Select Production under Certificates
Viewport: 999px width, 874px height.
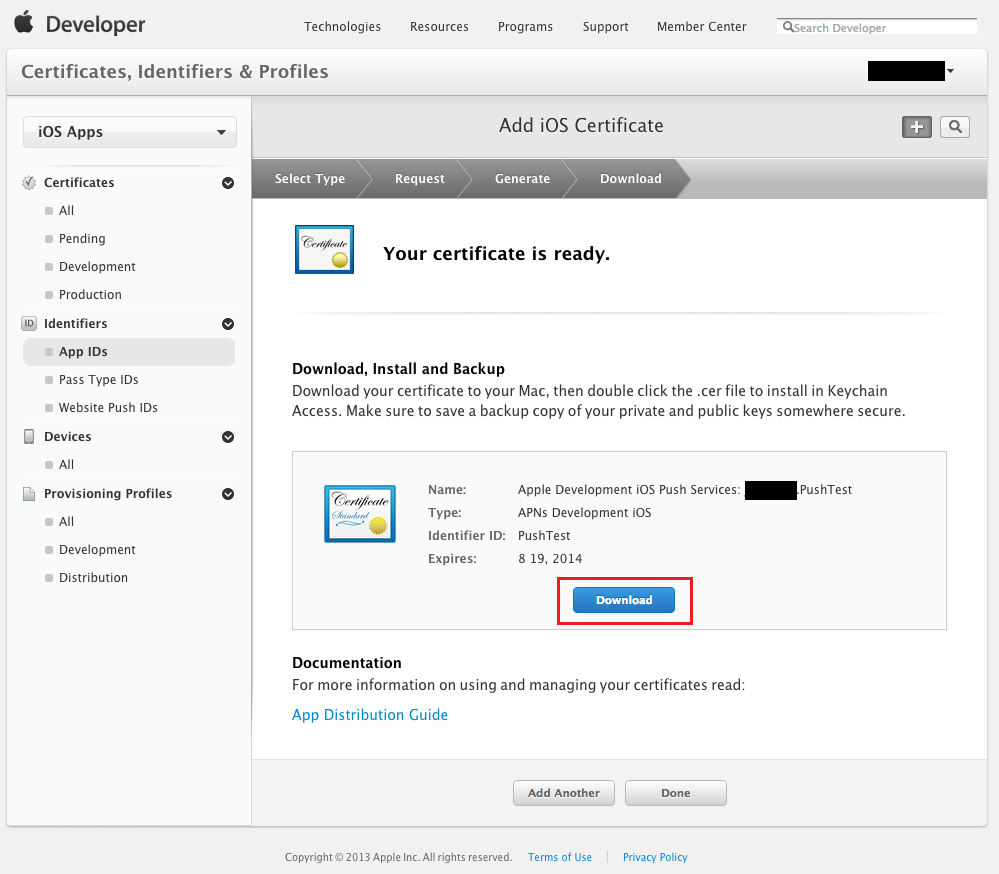pos(90,295)
